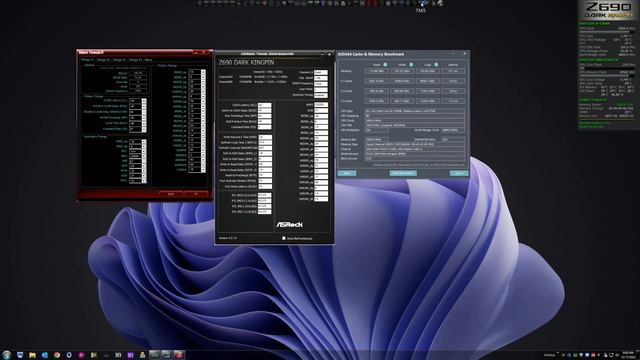The image size is (640, 360).
Task: Click Close button in AIDA64 benchmark window
Action: coord(459,173)
